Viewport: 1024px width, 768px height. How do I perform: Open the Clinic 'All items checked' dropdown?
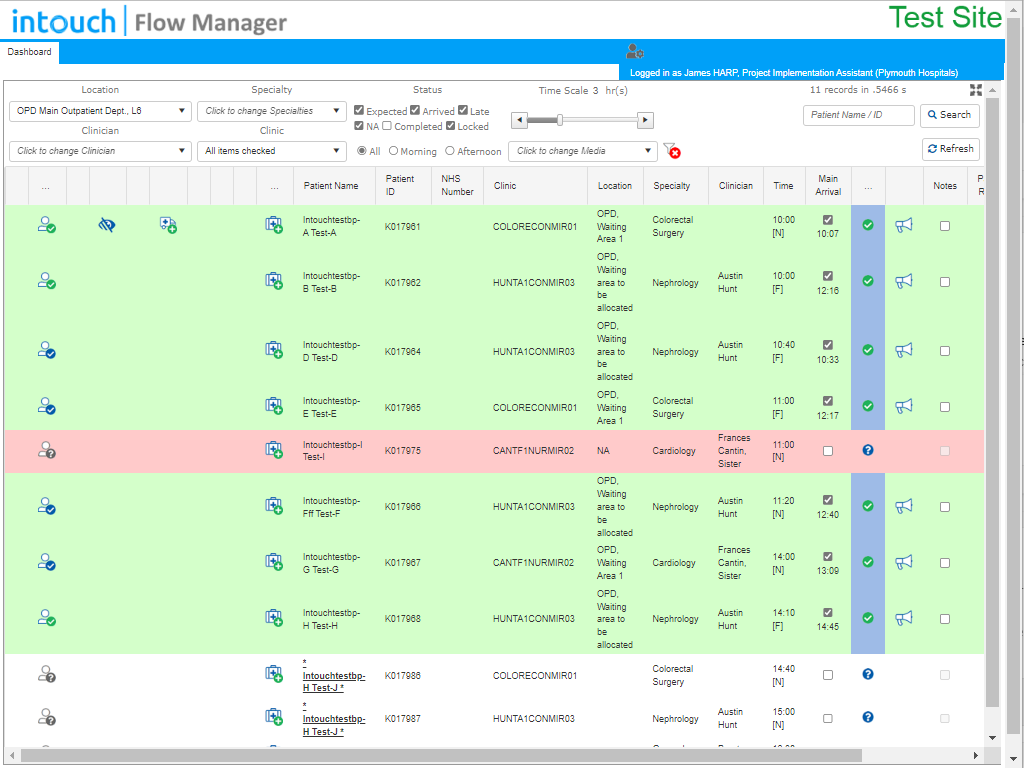click(272, 151)
